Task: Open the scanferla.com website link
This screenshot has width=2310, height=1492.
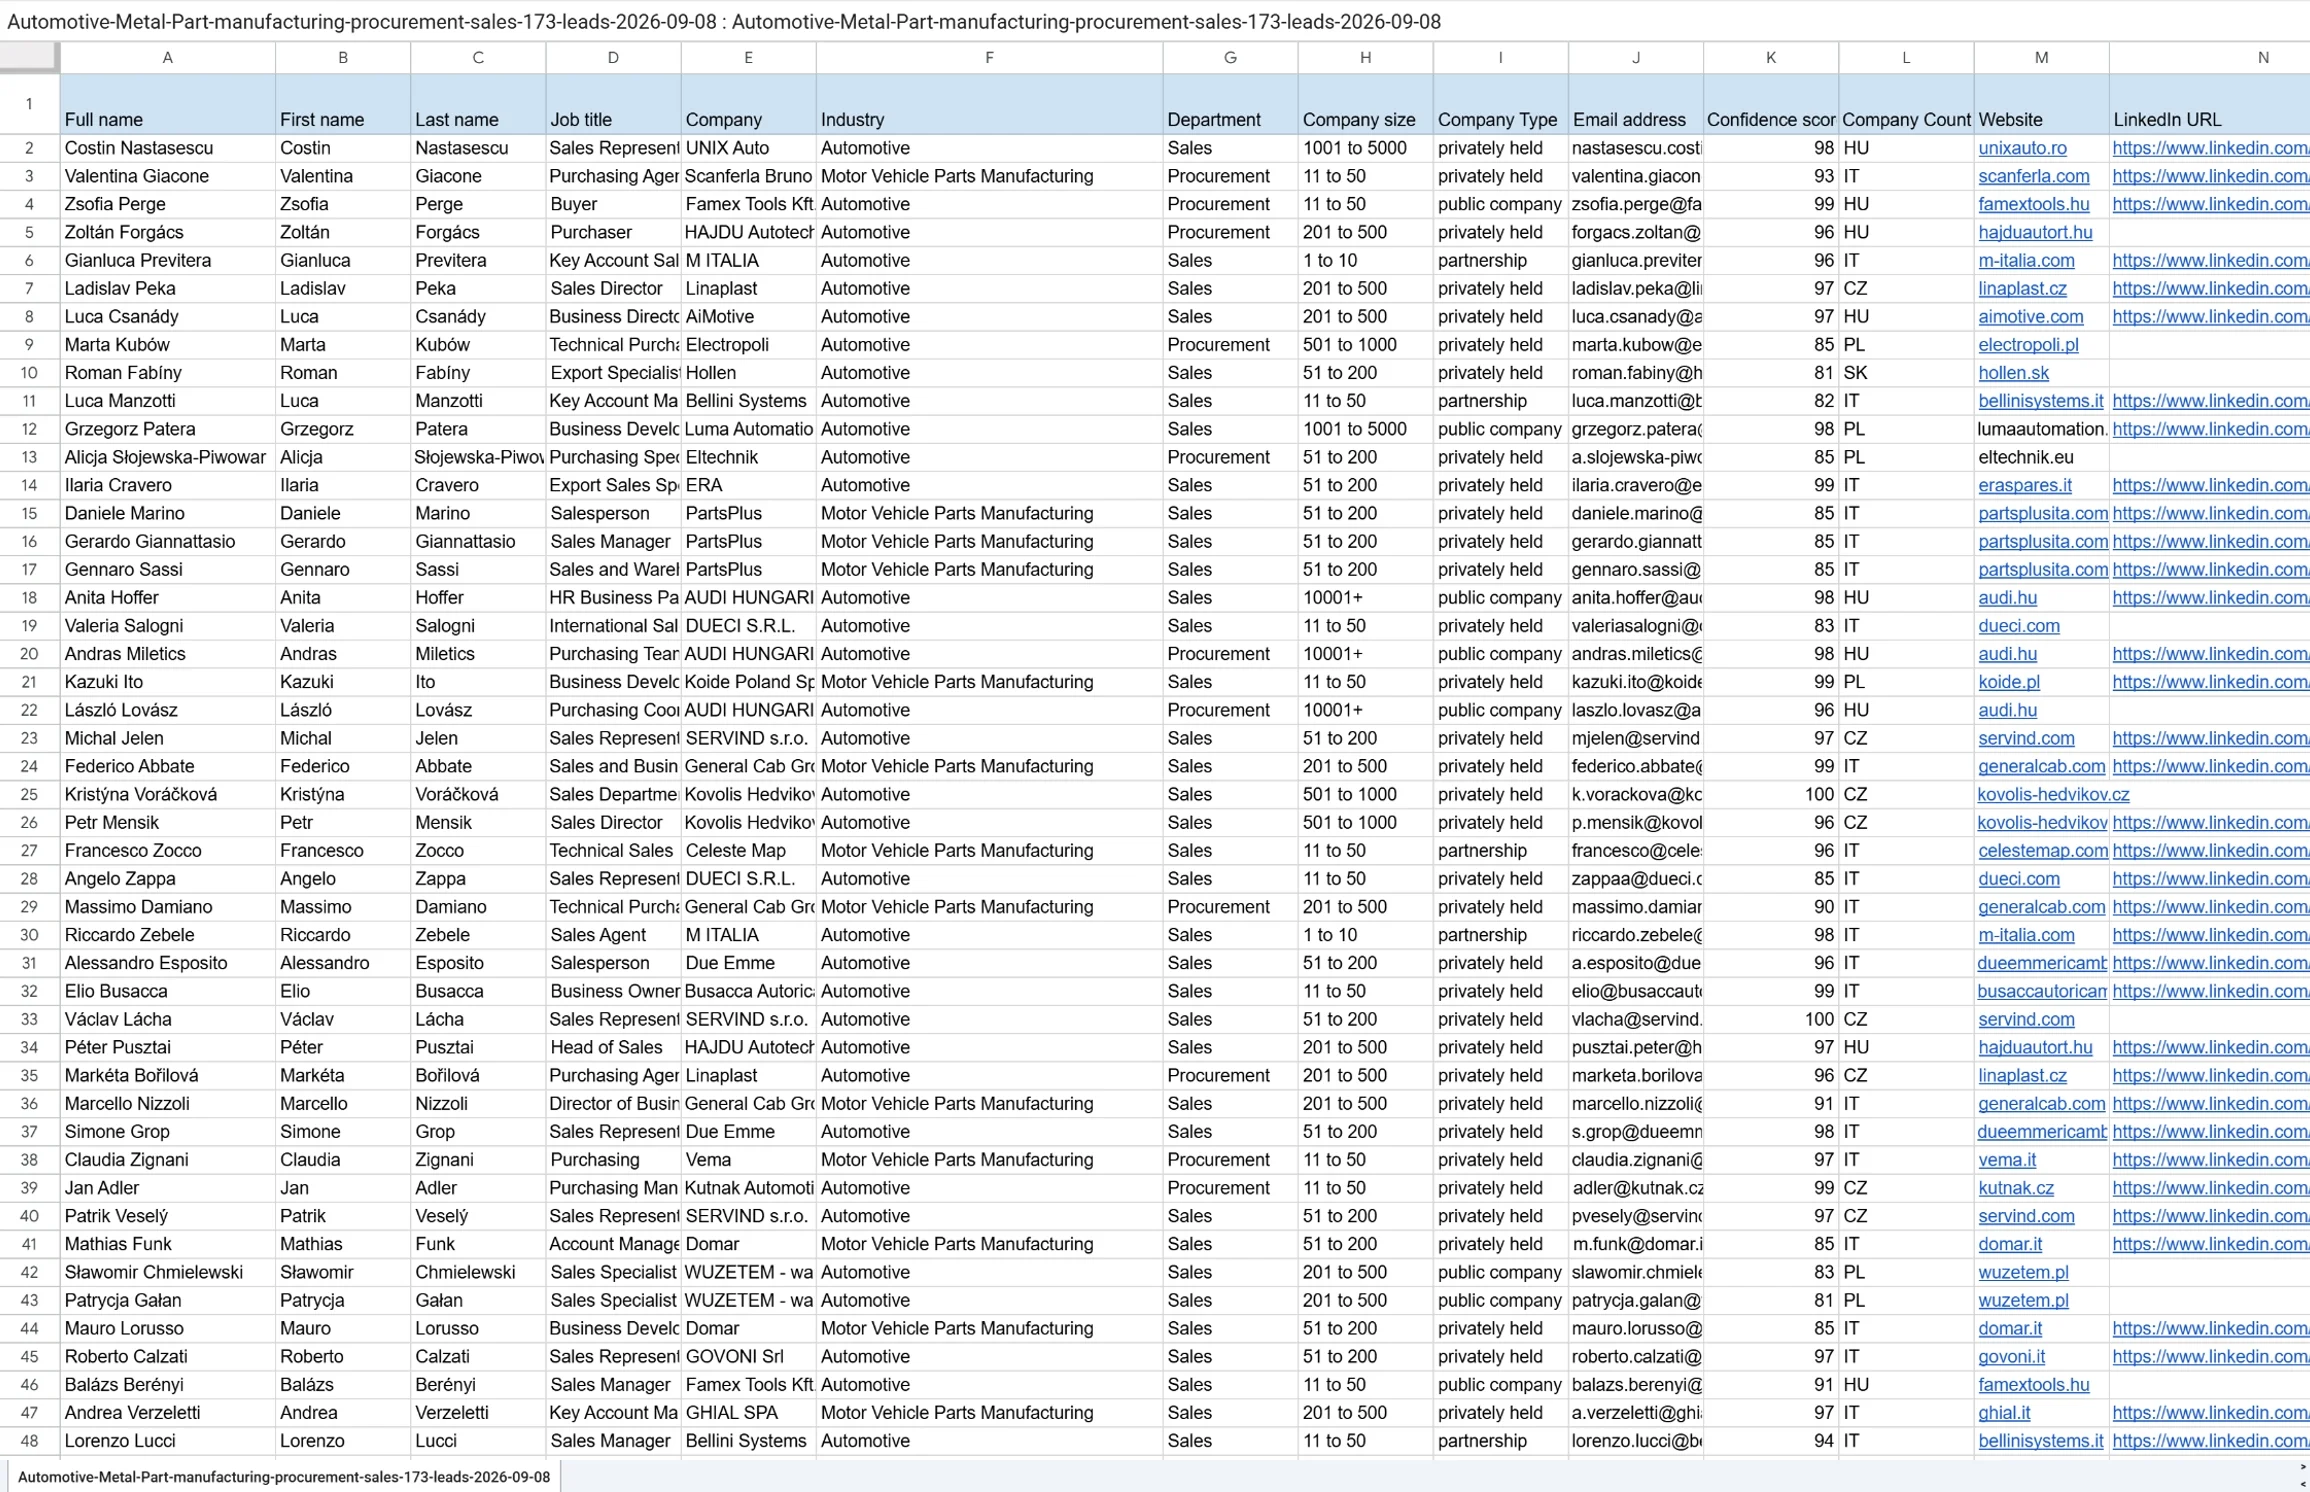Action: click(2033, 176)
